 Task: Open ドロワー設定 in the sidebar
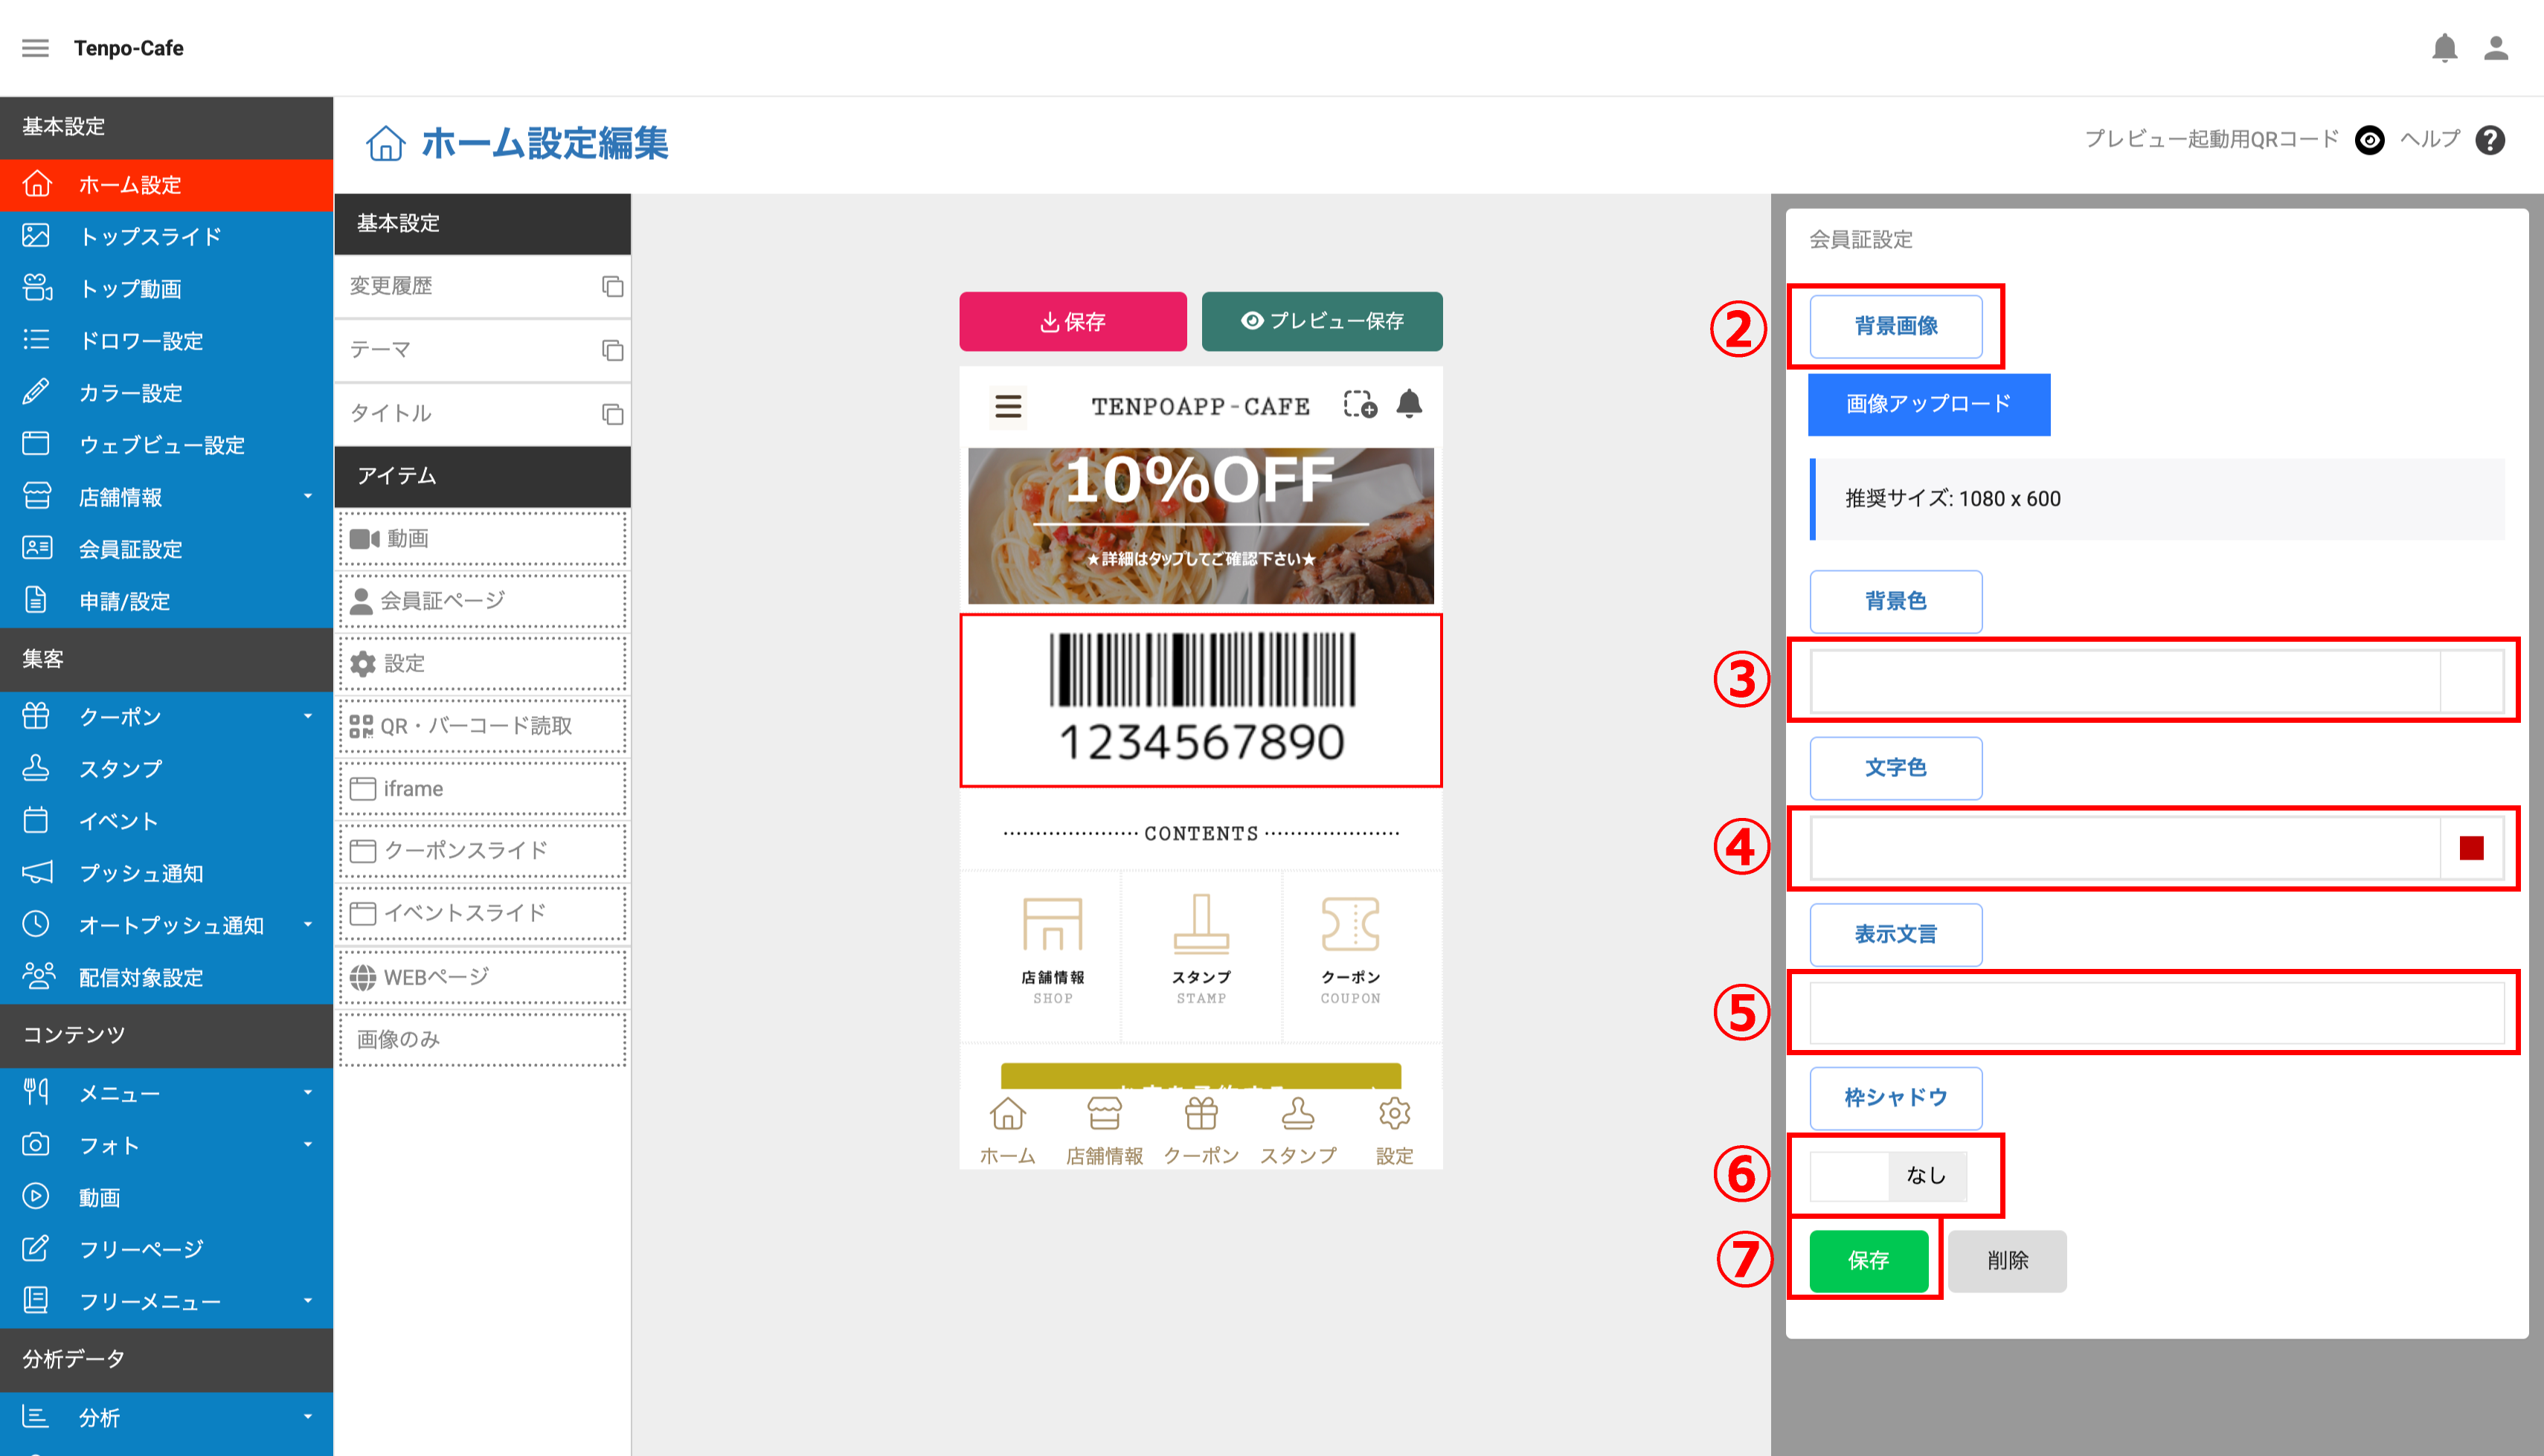166,341
